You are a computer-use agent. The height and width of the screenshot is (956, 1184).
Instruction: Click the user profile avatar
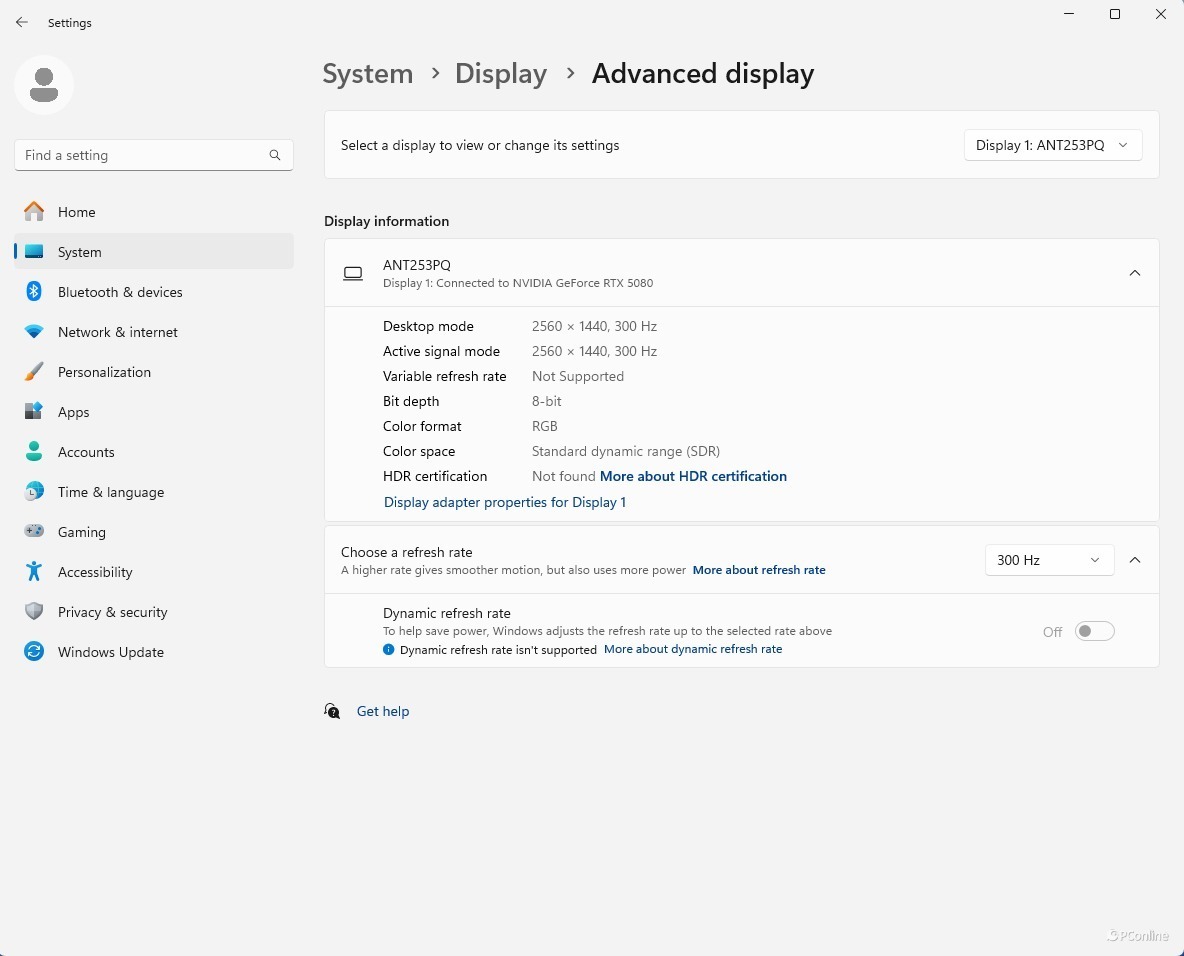44,85
